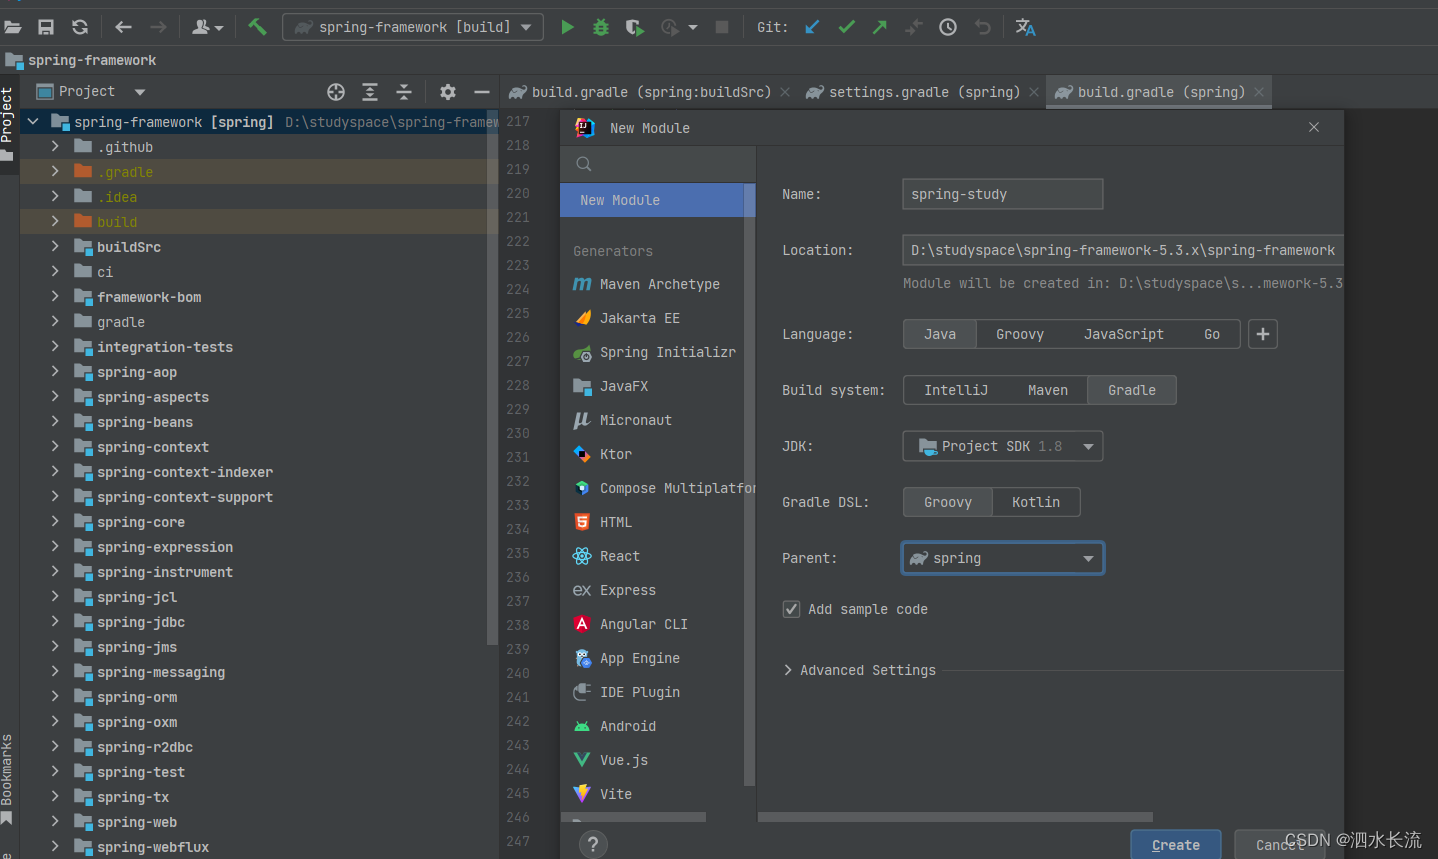Open Project panel settings gear
Image resolution: width=1438 pixels, height=859 pixels.
(448, 92)
